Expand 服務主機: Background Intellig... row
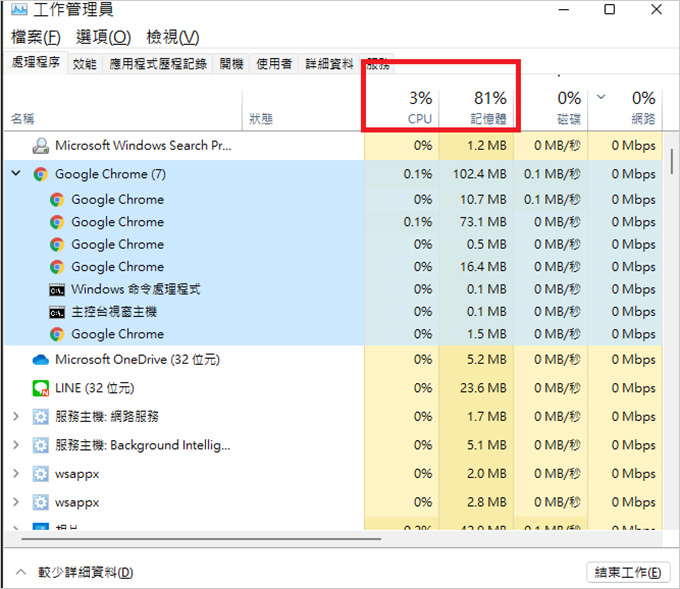This screenshot has height=589, width=680. pyautogui.click(x=16, y=445)
